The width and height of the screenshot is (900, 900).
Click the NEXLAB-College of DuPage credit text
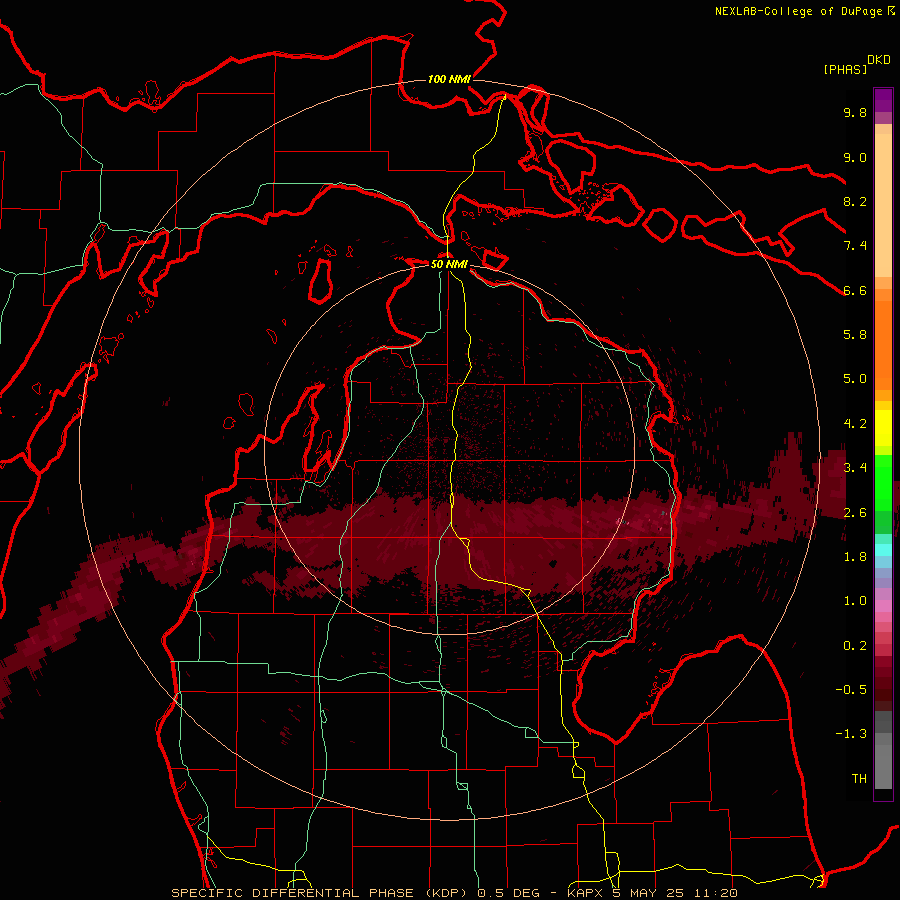pos(798,11)
